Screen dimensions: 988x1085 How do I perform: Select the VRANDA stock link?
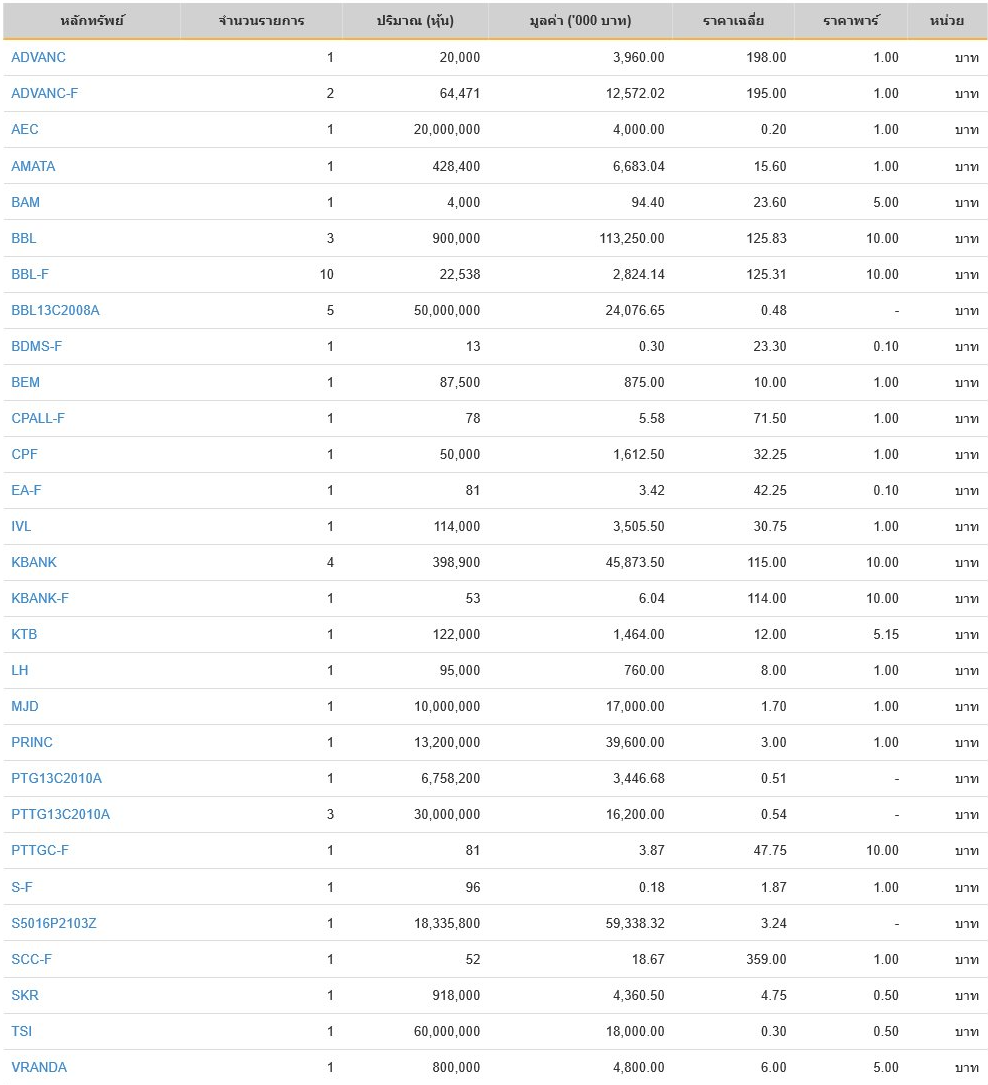pos(39,1067)
